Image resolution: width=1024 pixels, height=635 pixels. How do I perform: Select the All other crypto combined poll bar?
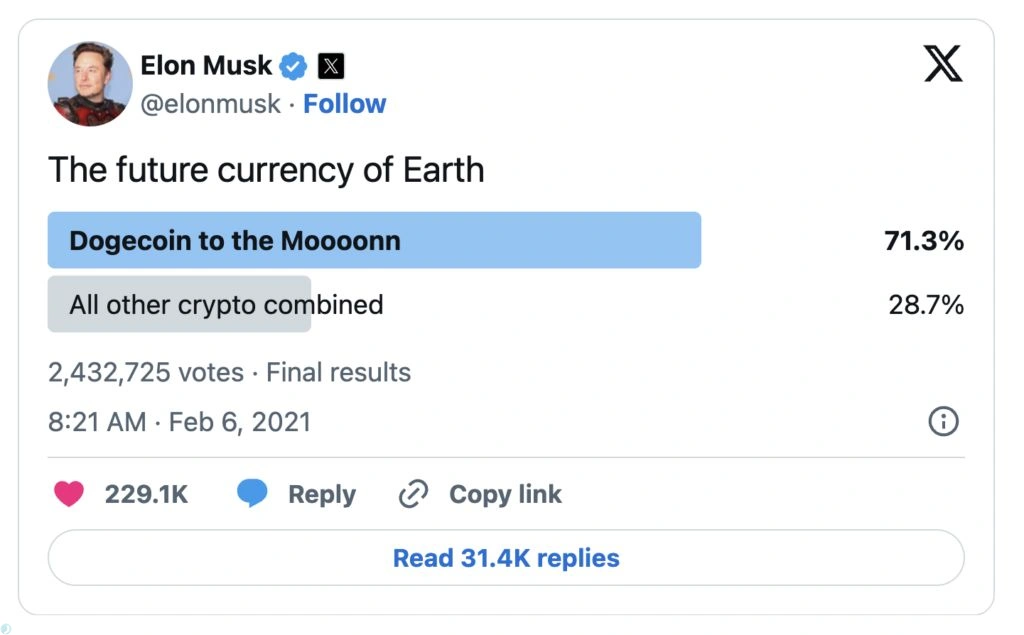point(180,305)
